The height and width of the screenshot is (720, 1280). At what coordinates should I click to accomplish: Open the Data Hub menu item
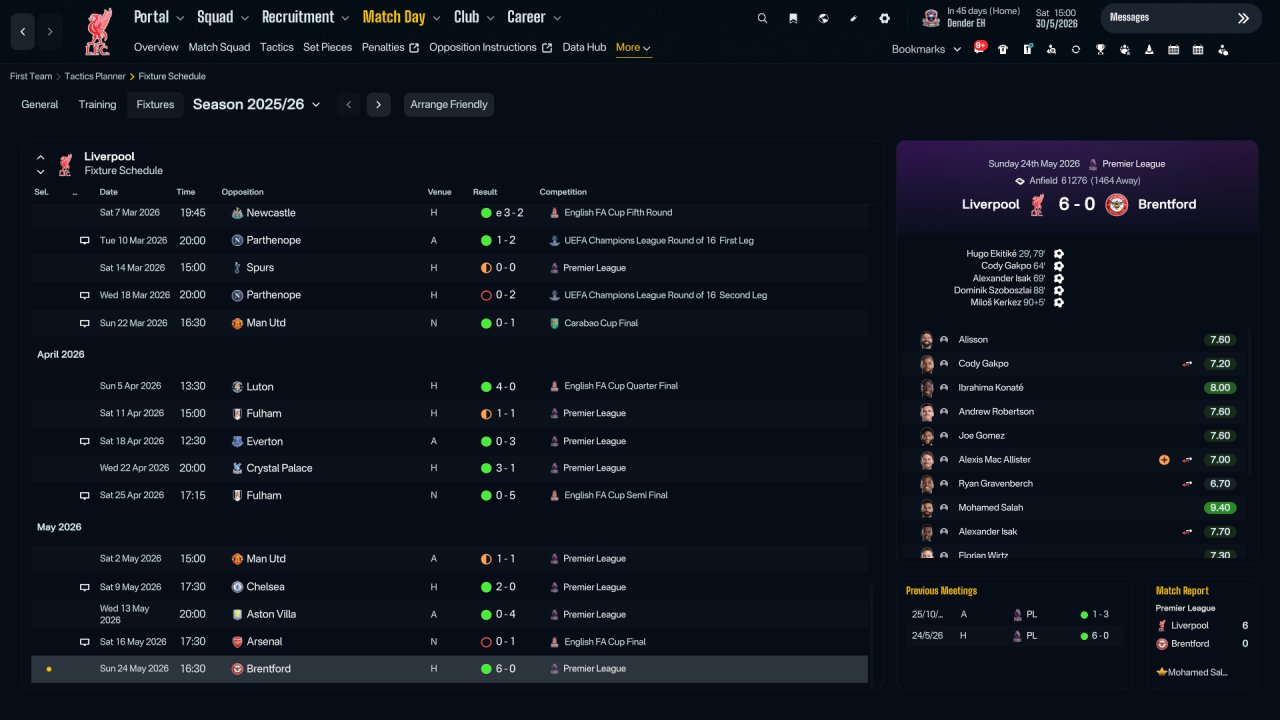[584, 47]
